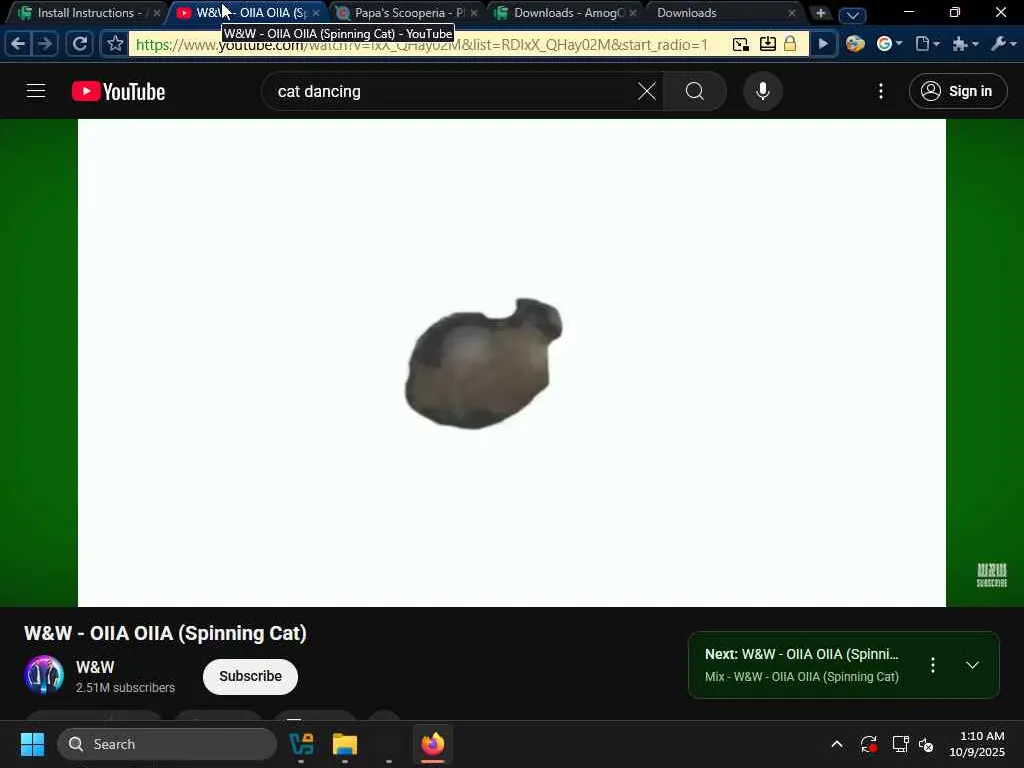Open the list all tabs chevron
The width and height of the screenshot is (1024, 768).
[x=852, y=14]
